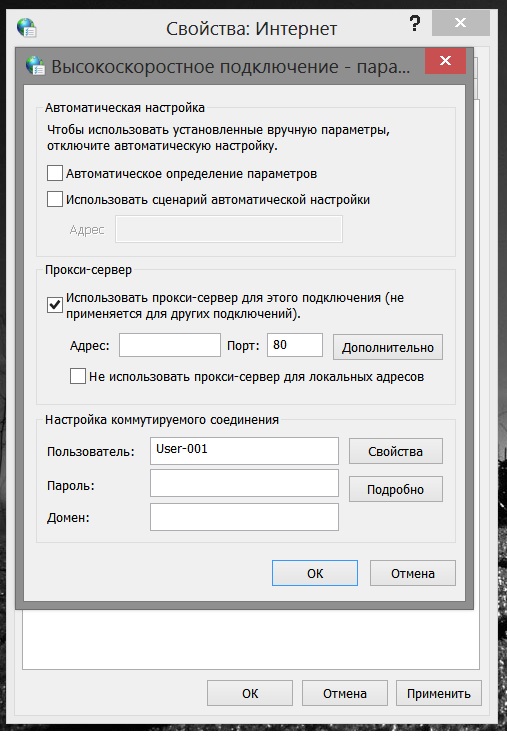
Task: Click the Настройка коммутируемого соединения label
Action: click(x=162, y=419)
